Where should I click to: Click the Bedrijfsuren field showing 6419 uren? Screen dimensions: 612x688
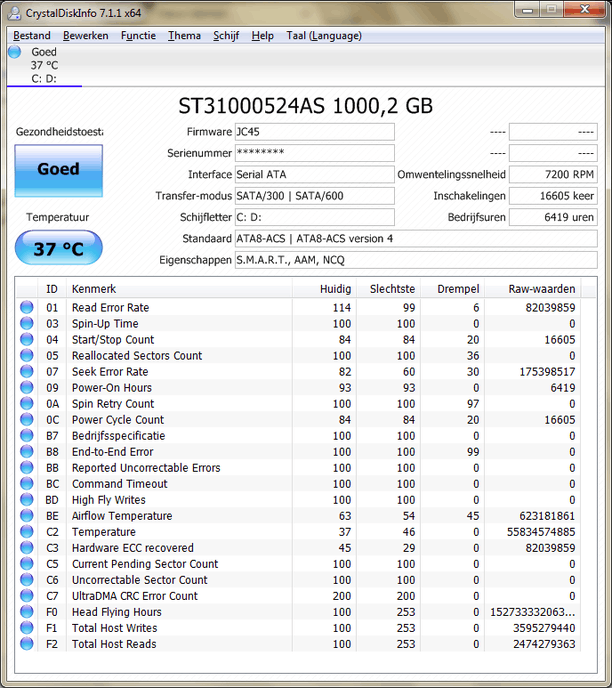(x=553, y=217)
